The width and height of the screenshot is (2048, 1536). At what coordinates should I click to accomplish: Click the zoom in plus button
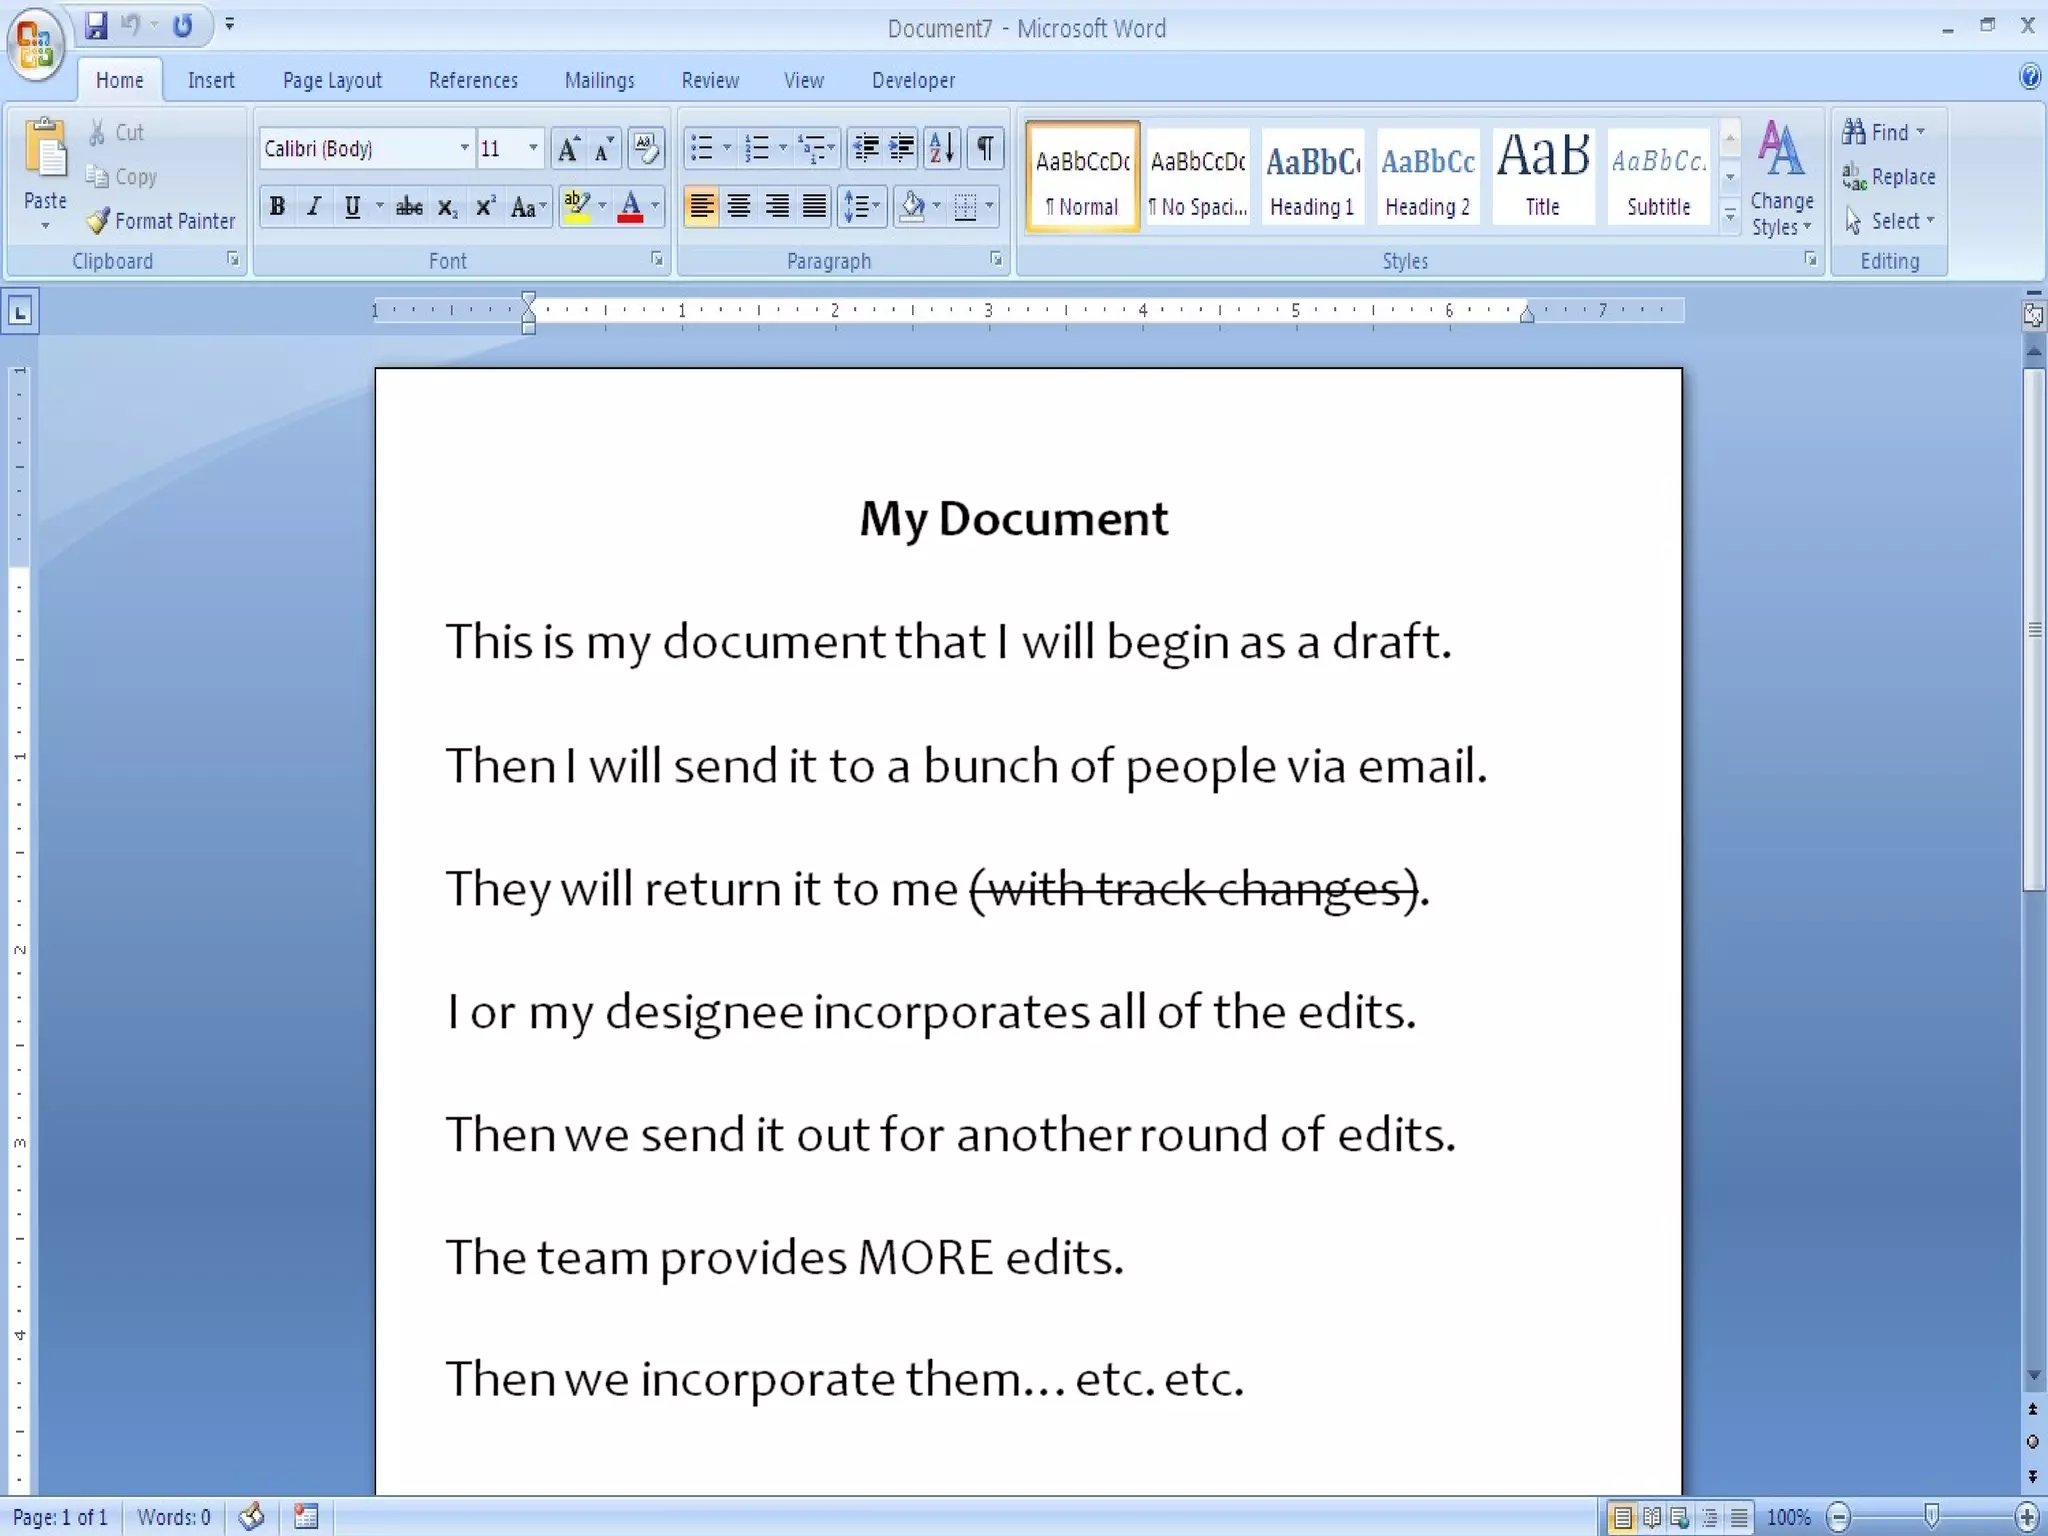click(2027, 1517)
